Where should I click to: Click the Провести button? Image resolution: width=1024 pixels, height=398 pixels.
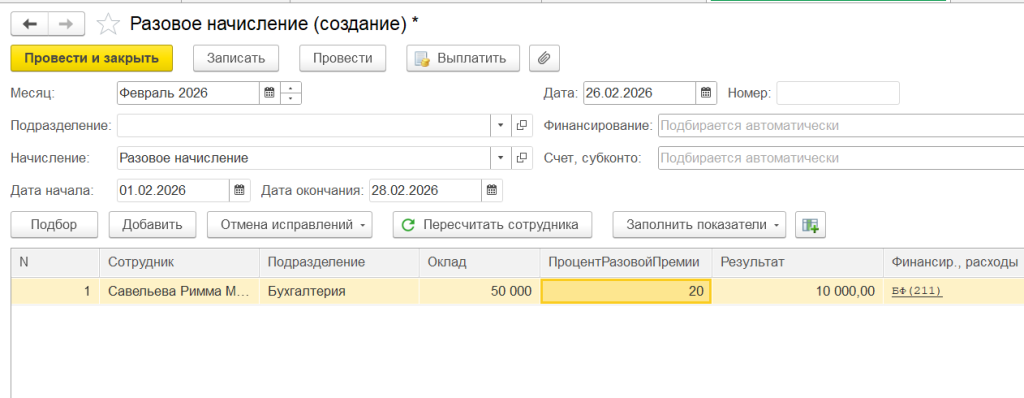(343, 58)
